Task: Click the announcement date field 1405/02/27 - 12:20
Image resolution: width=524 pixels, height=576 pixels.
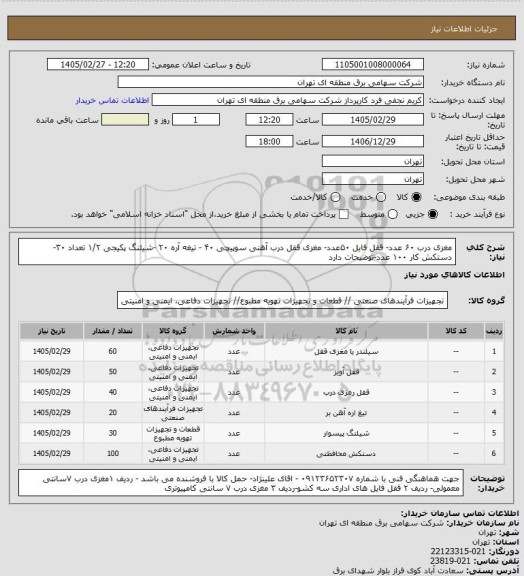Action: [x=98, y=65]
